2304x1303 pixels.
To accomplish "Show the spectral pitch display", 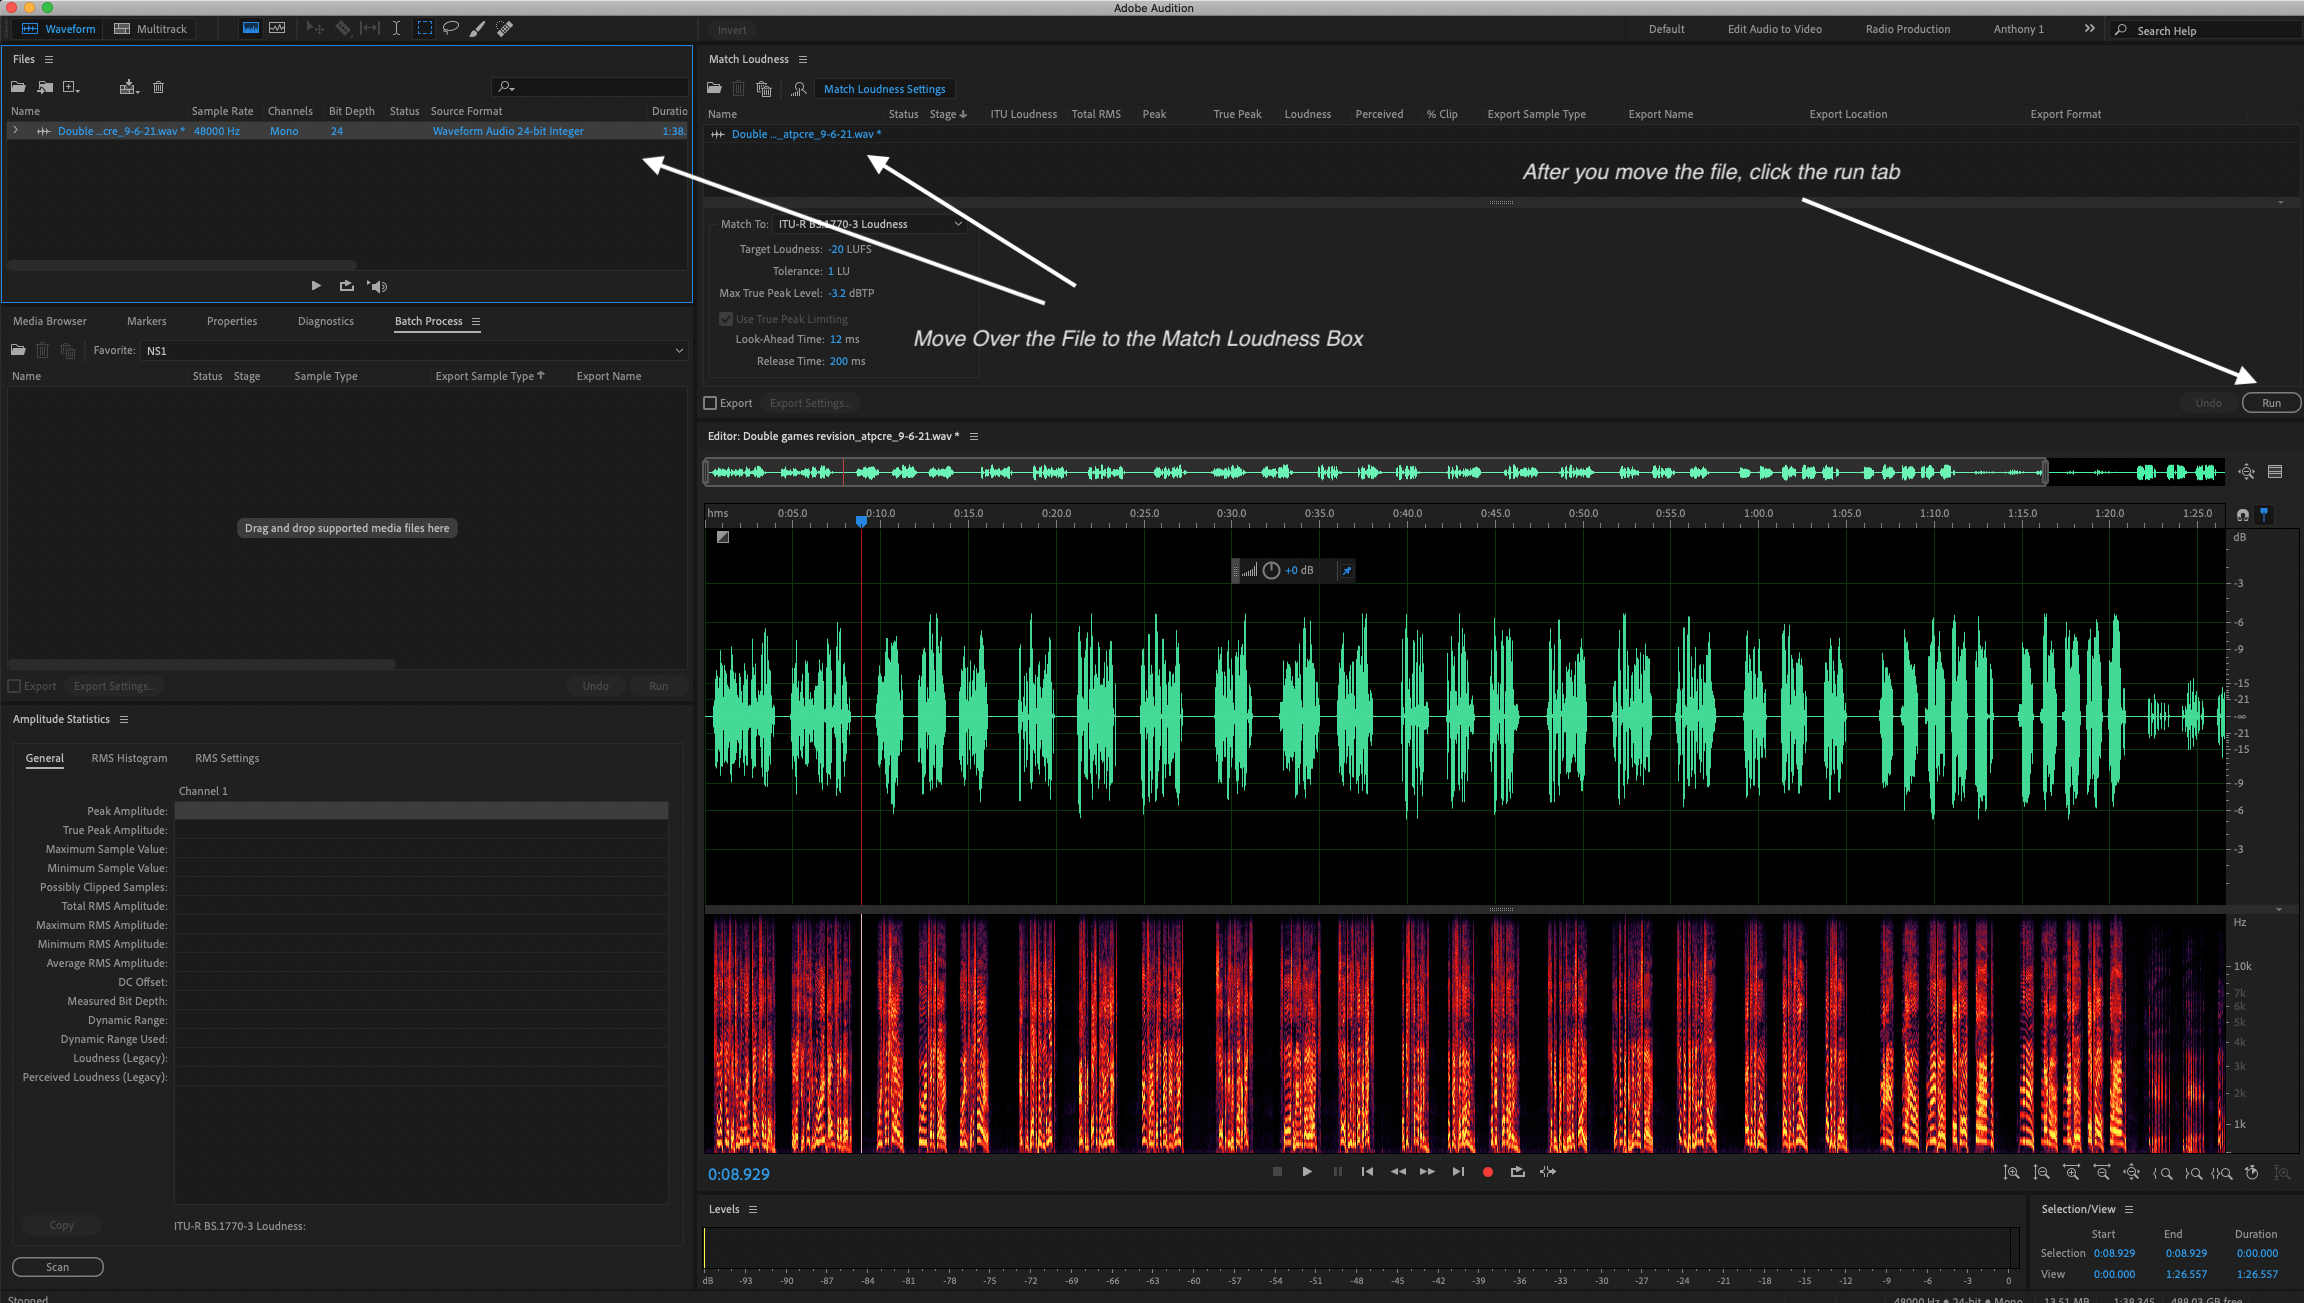I will click(277, 28).
